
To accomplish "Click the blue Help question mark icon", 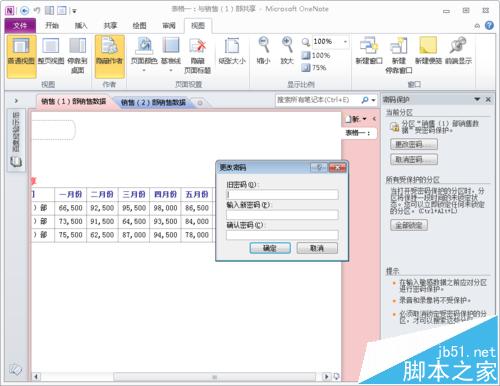I will click(489, 26).
